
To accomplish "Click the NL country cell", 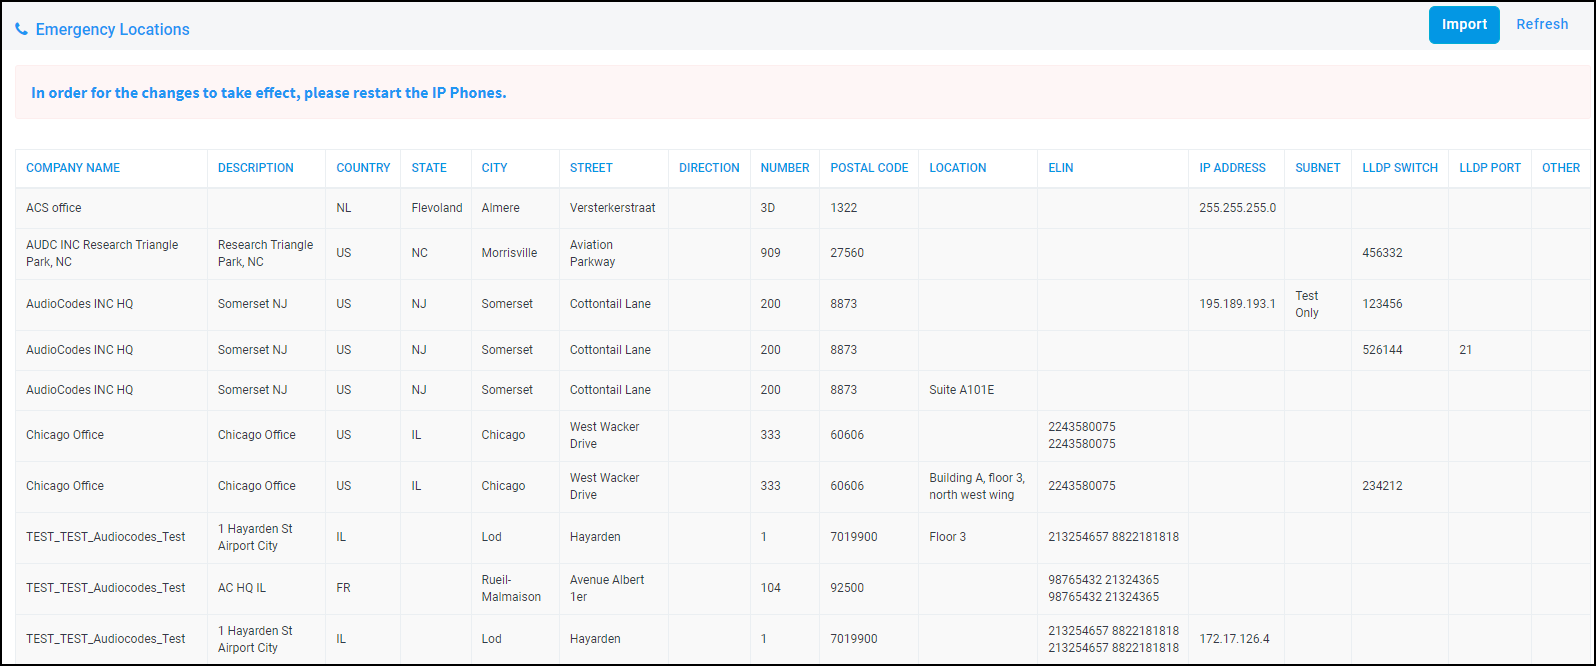I will 344,208.
